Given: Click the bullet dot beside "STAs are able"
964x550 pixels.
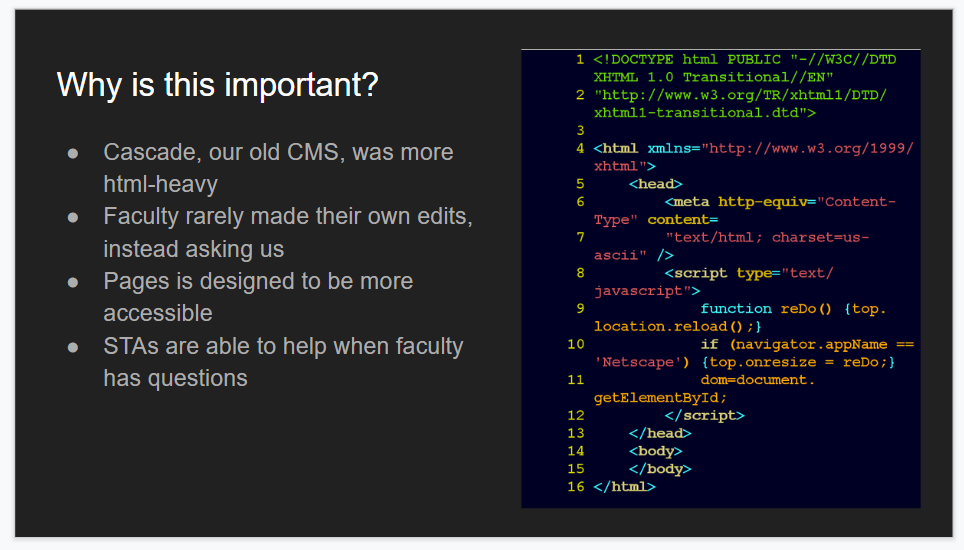Looking at the screenshot, I should pos(73,347).
